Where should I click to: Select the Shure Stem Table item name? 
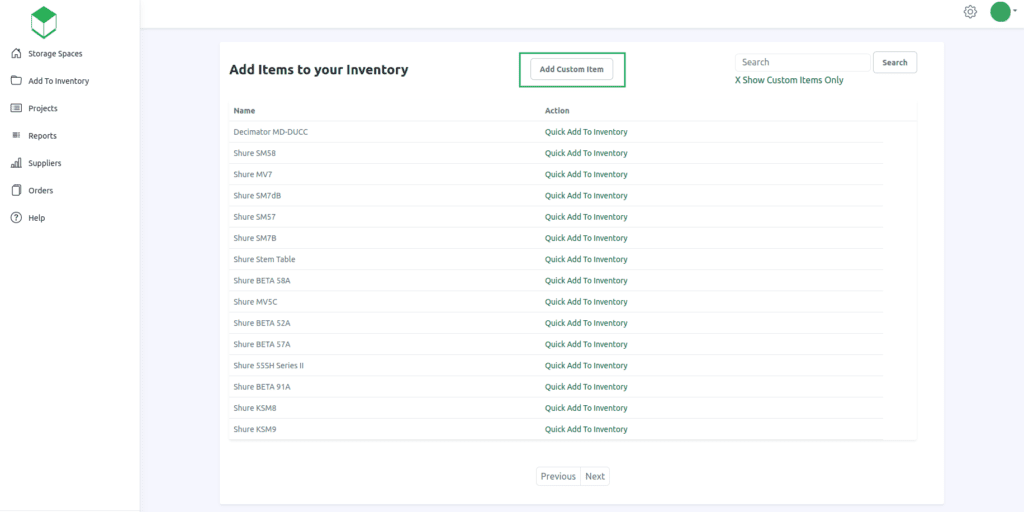click(264, 259)
